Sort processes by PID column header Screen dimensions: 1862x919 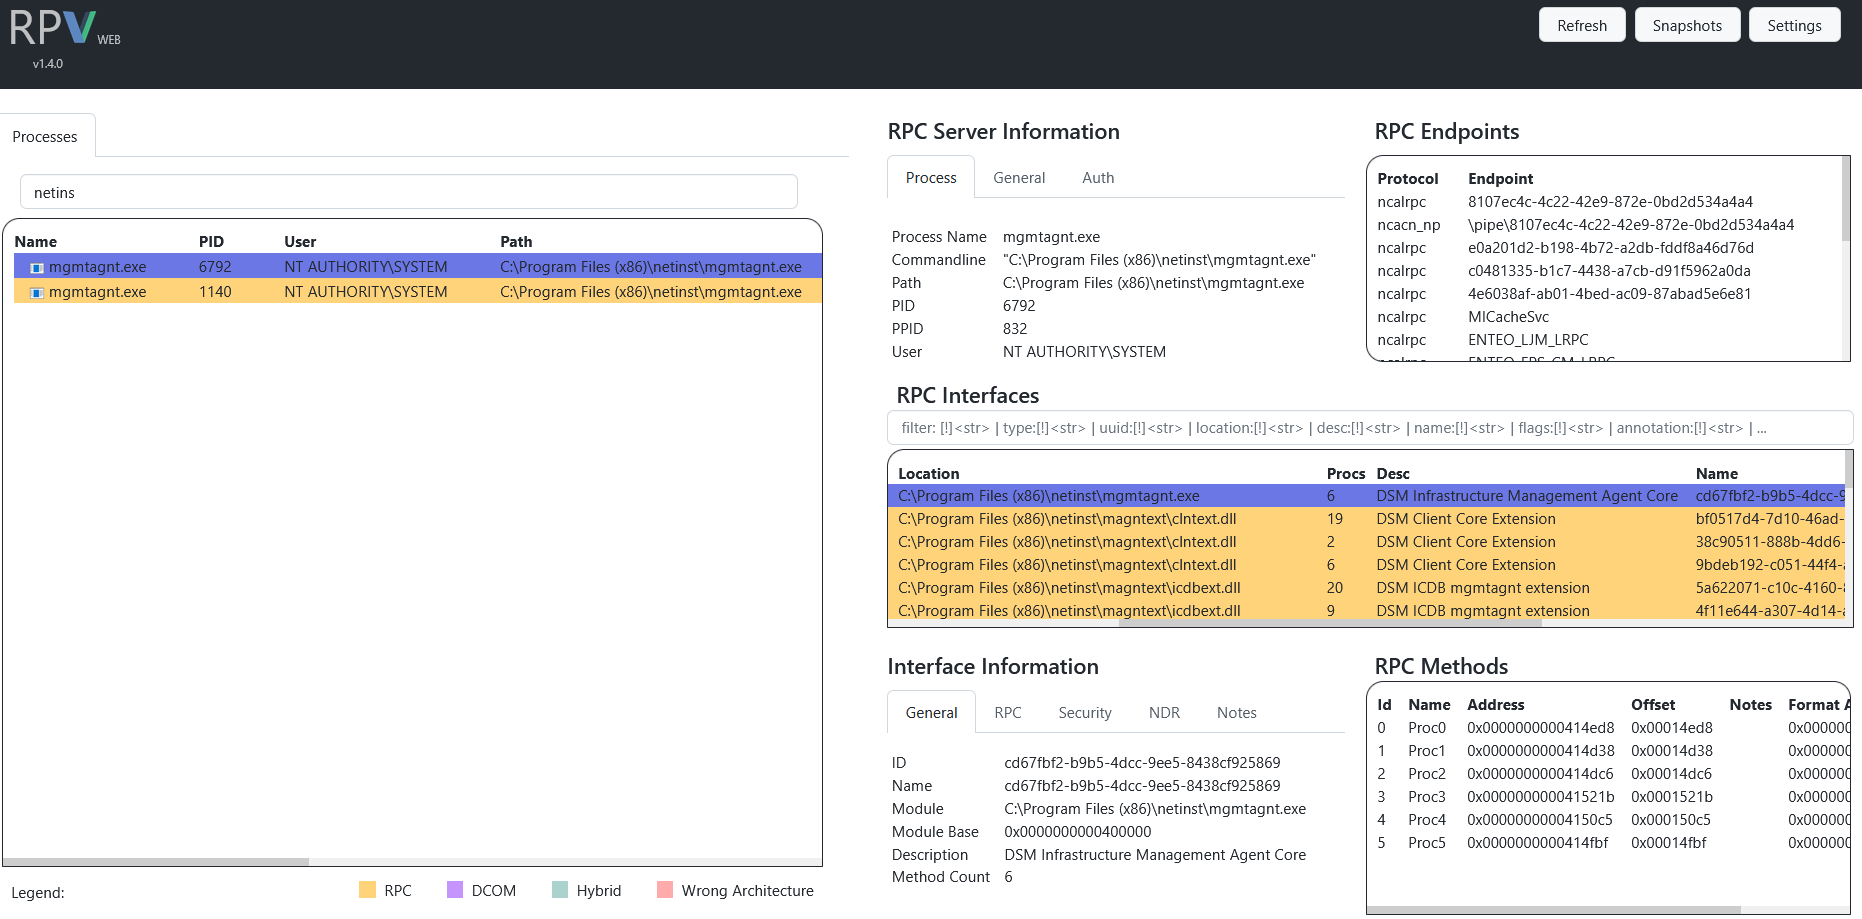point(211,241)
